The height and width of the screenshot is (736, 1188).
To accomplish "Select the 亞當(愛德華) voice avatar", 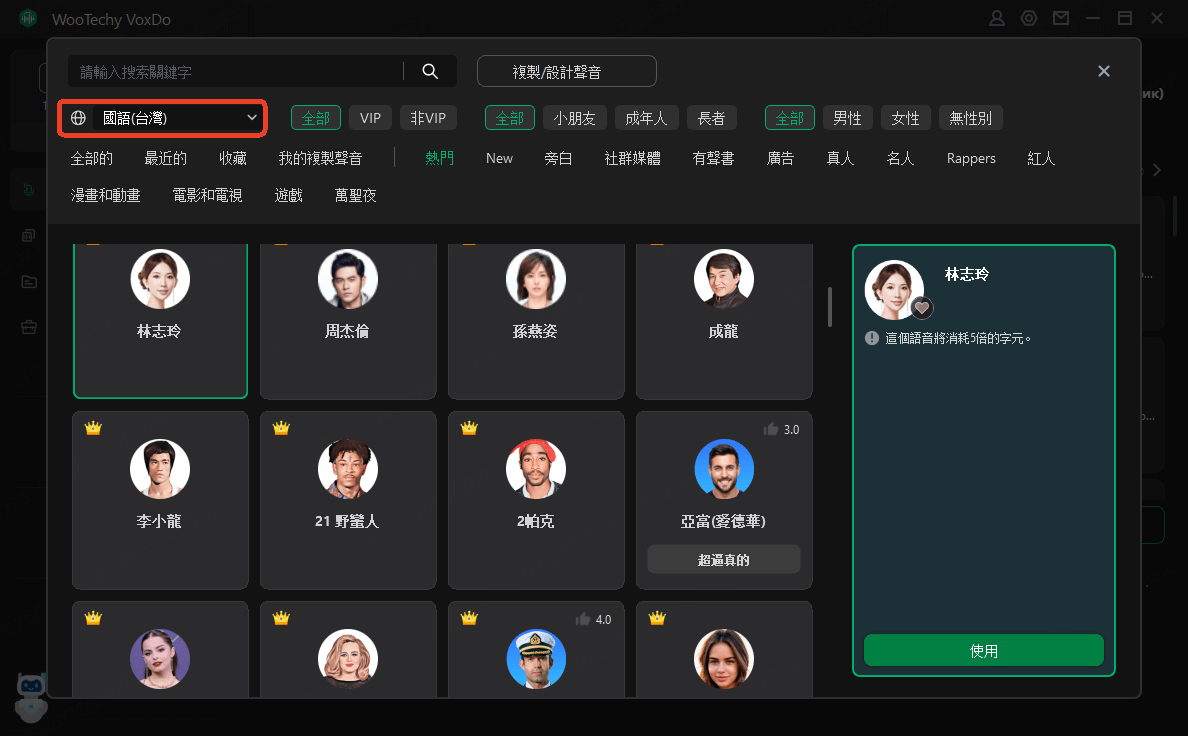I will (x=724, y=469).
